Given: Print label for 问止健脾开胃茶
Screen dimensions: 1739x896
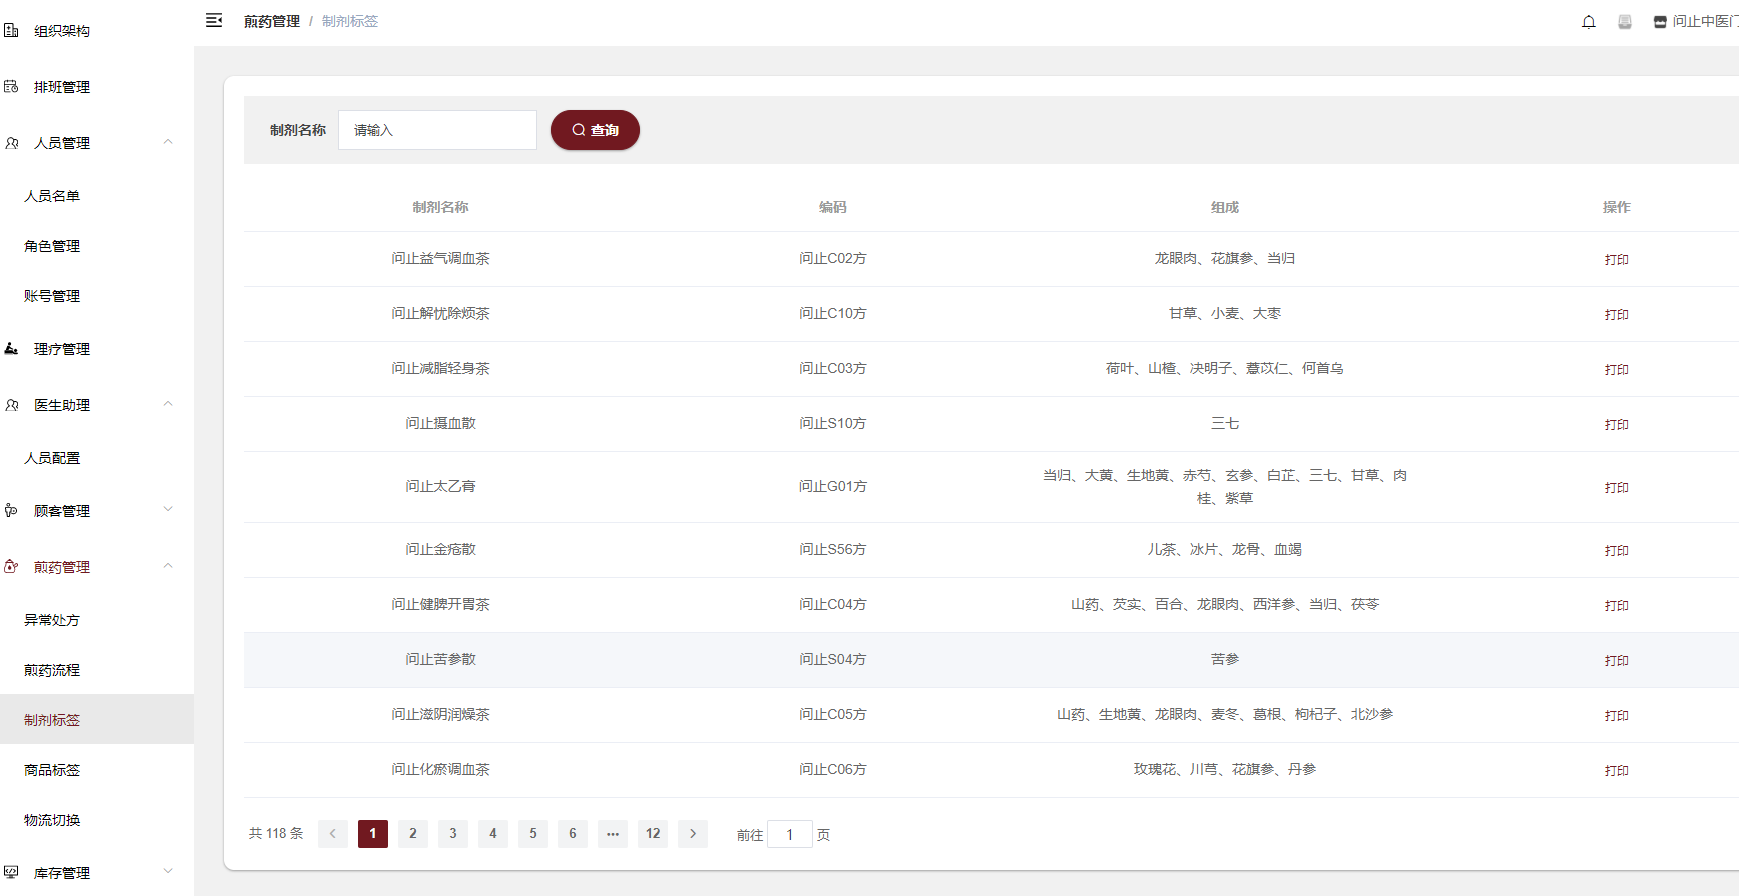Looking at the screenshot, I should pos(1616,605).
